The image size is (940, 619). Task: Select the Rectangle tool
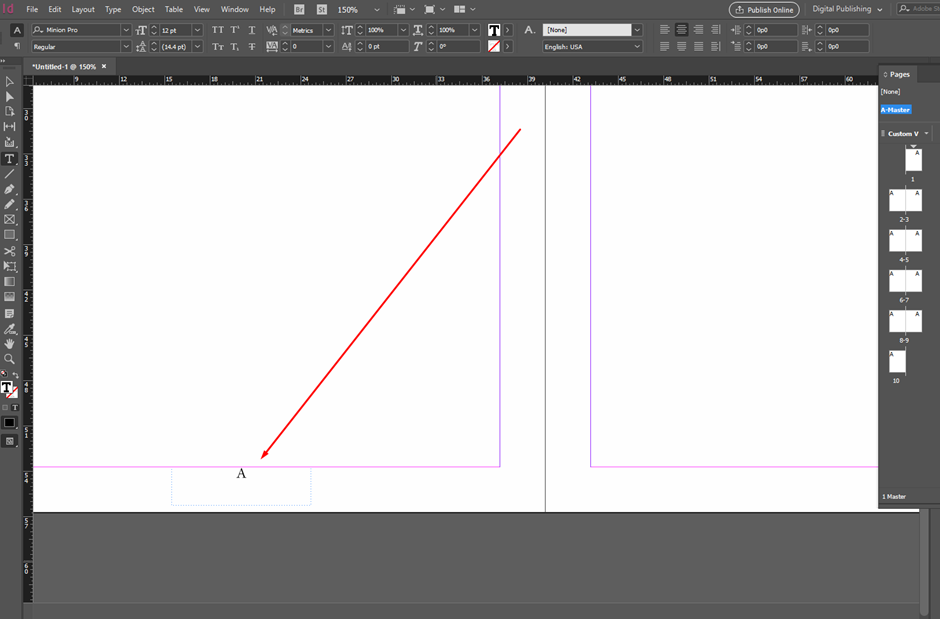pyautogui.click(x=9, y=235)
